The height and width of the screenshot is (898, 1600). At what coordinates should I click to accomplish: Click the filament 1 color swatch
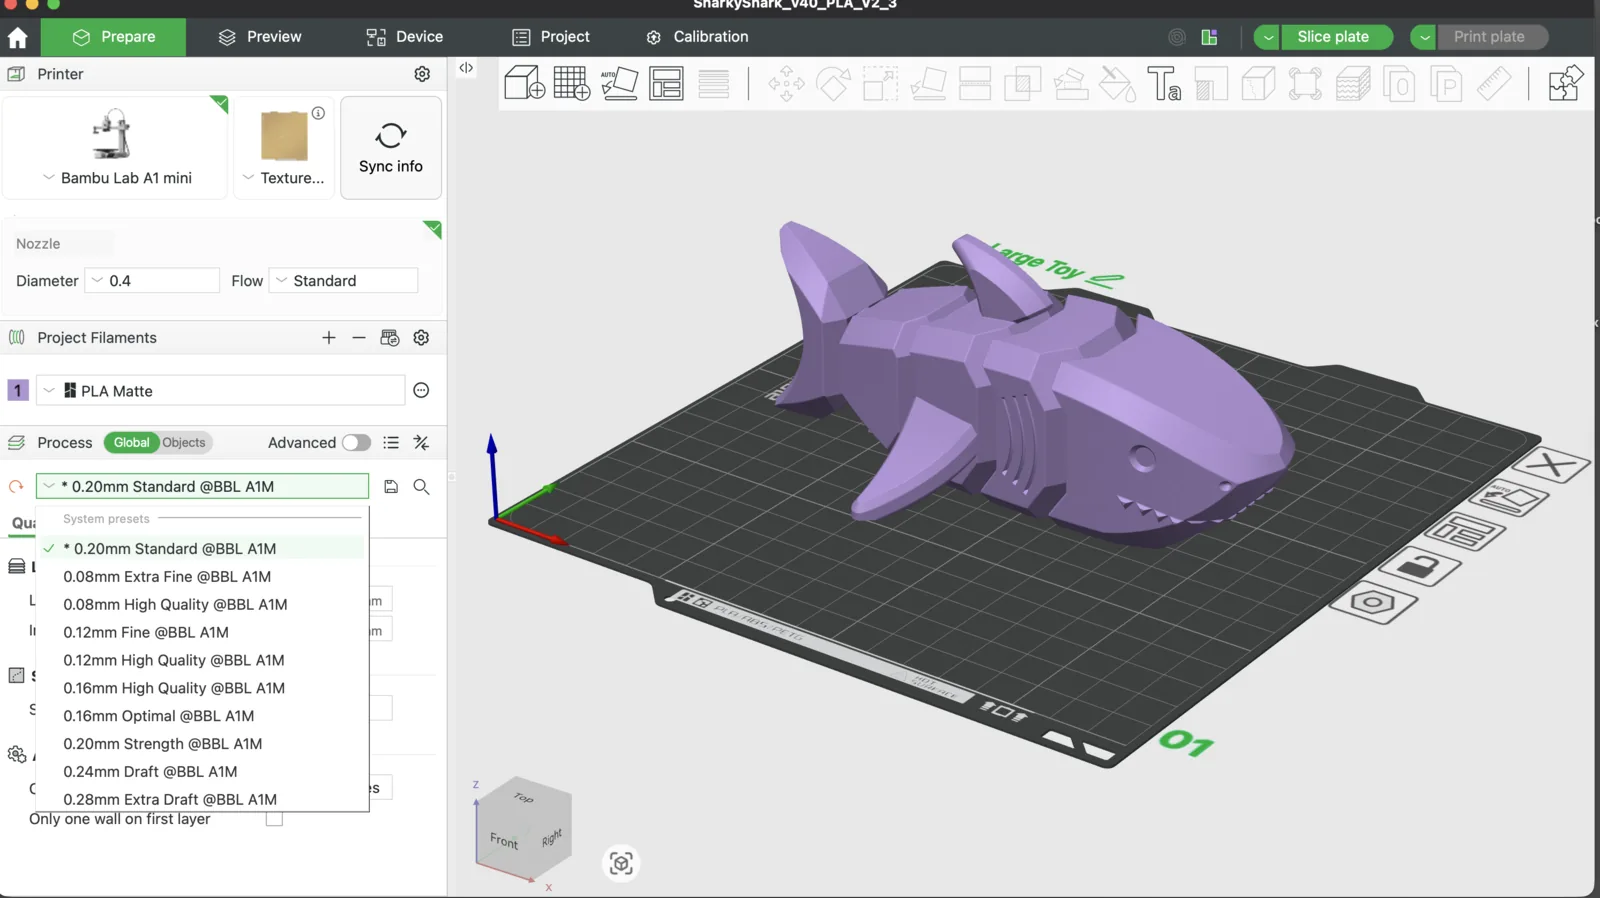[x=18, y=391]
